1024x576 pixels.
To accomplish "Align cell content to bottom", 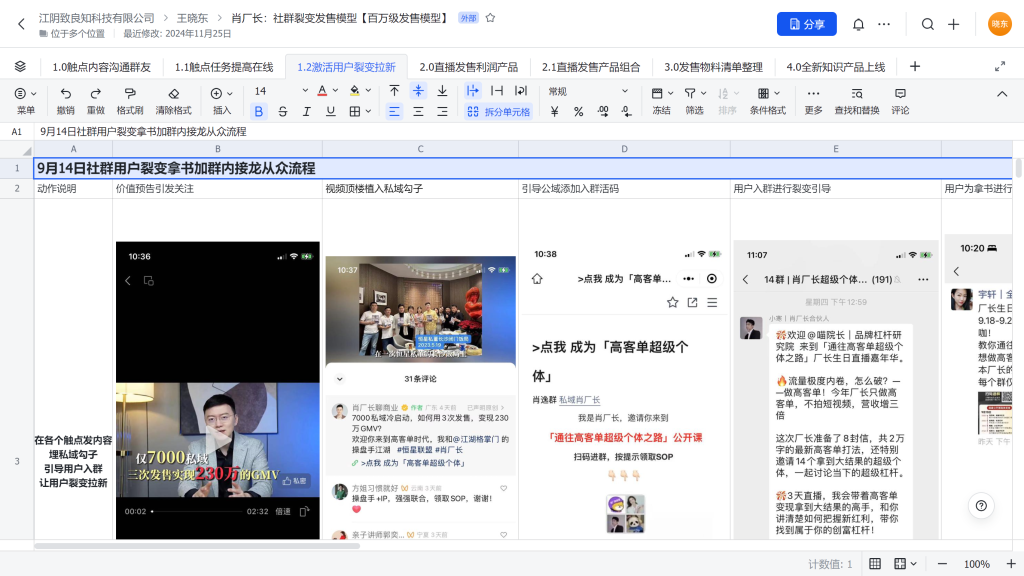I will 442,91.
